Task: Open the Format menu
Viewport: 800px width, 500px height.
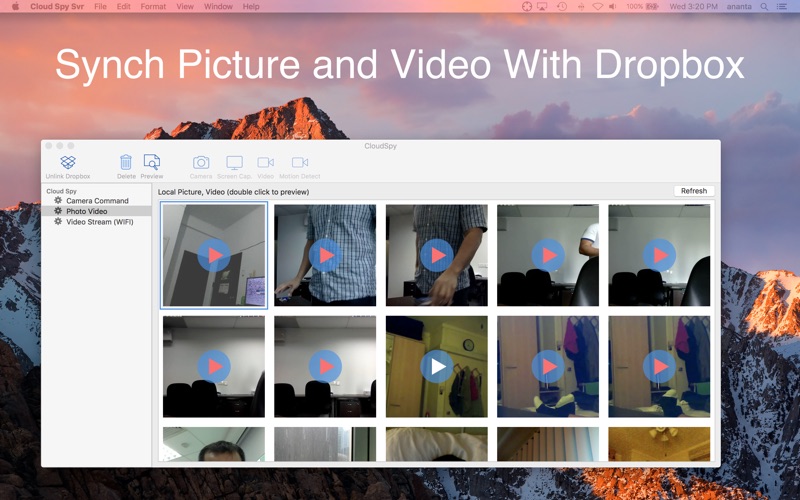Action: 153,7
